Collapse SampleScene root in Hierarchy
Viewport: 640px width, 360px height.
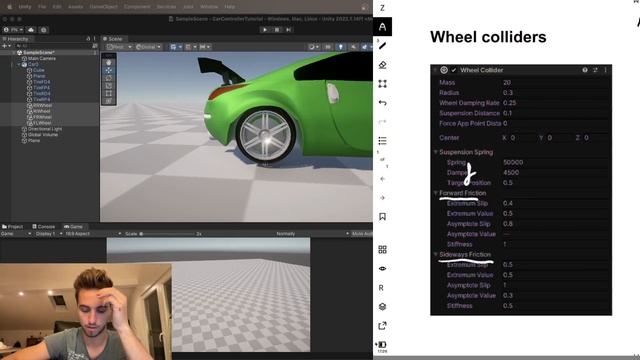point(13,53)
